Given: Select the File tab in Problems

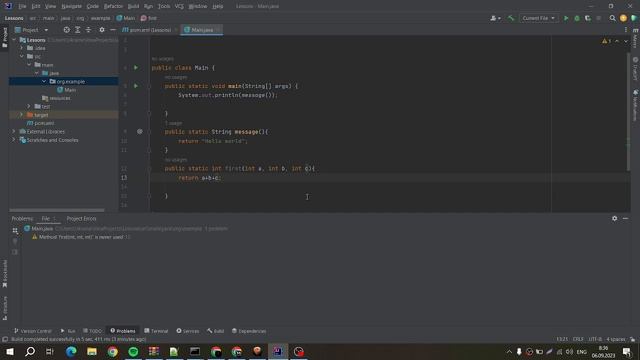Looking at the screenshot, I should click(48, 219).
